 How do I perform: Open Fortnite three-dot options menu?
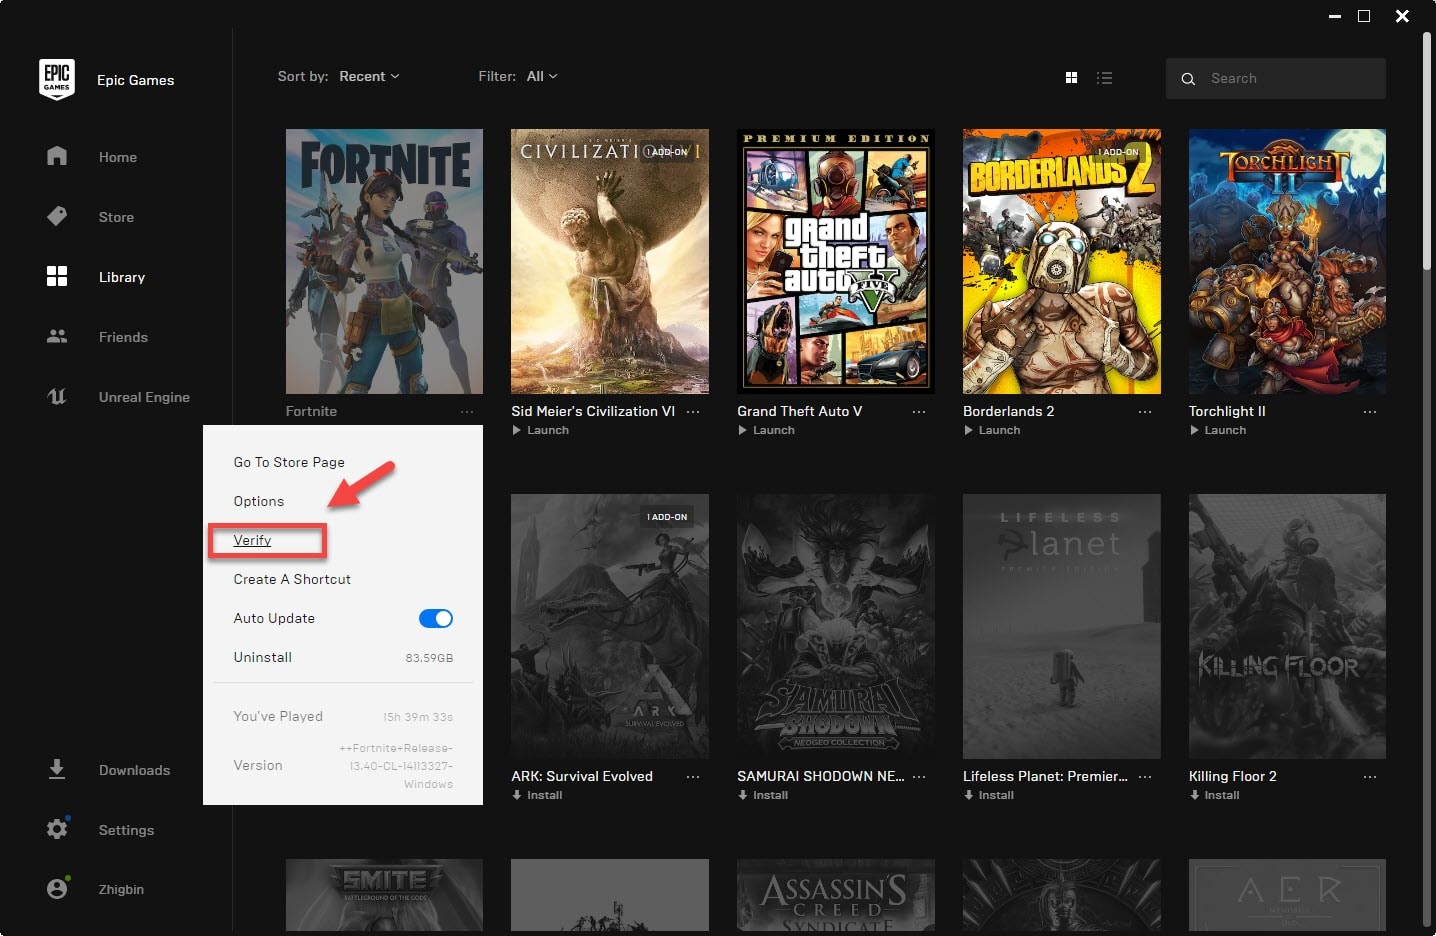click(x=467, y=412)
